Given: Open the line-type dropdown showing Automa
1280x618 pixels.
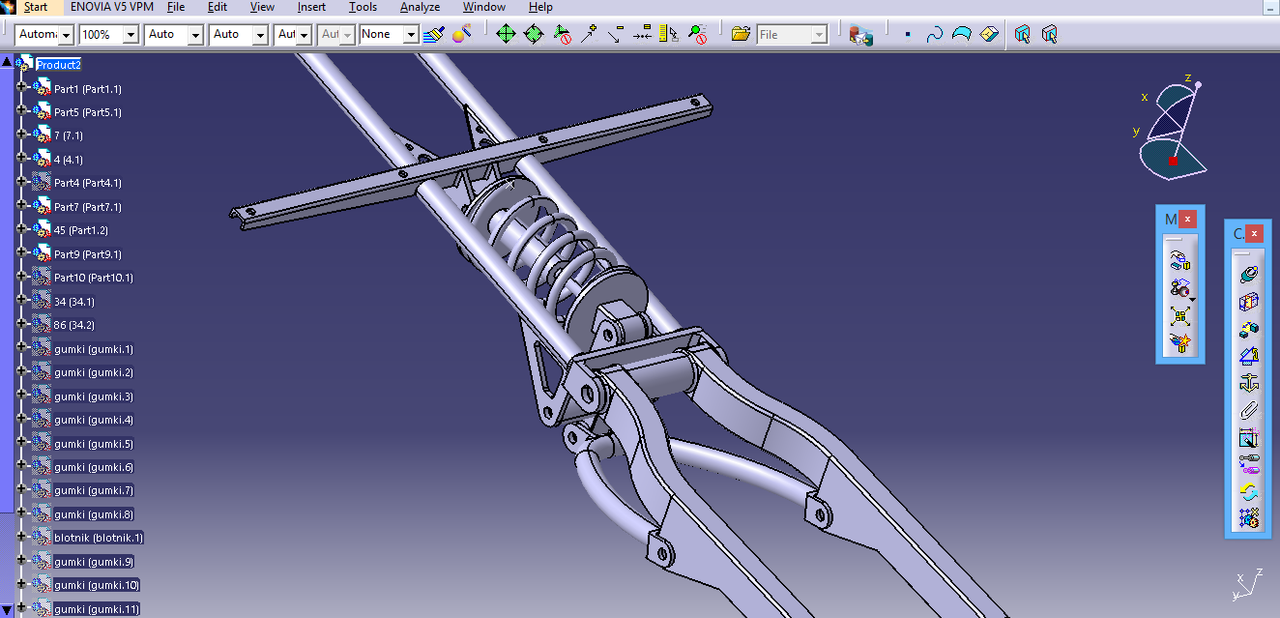Looking at the screenshot, I should coord(66,35).
